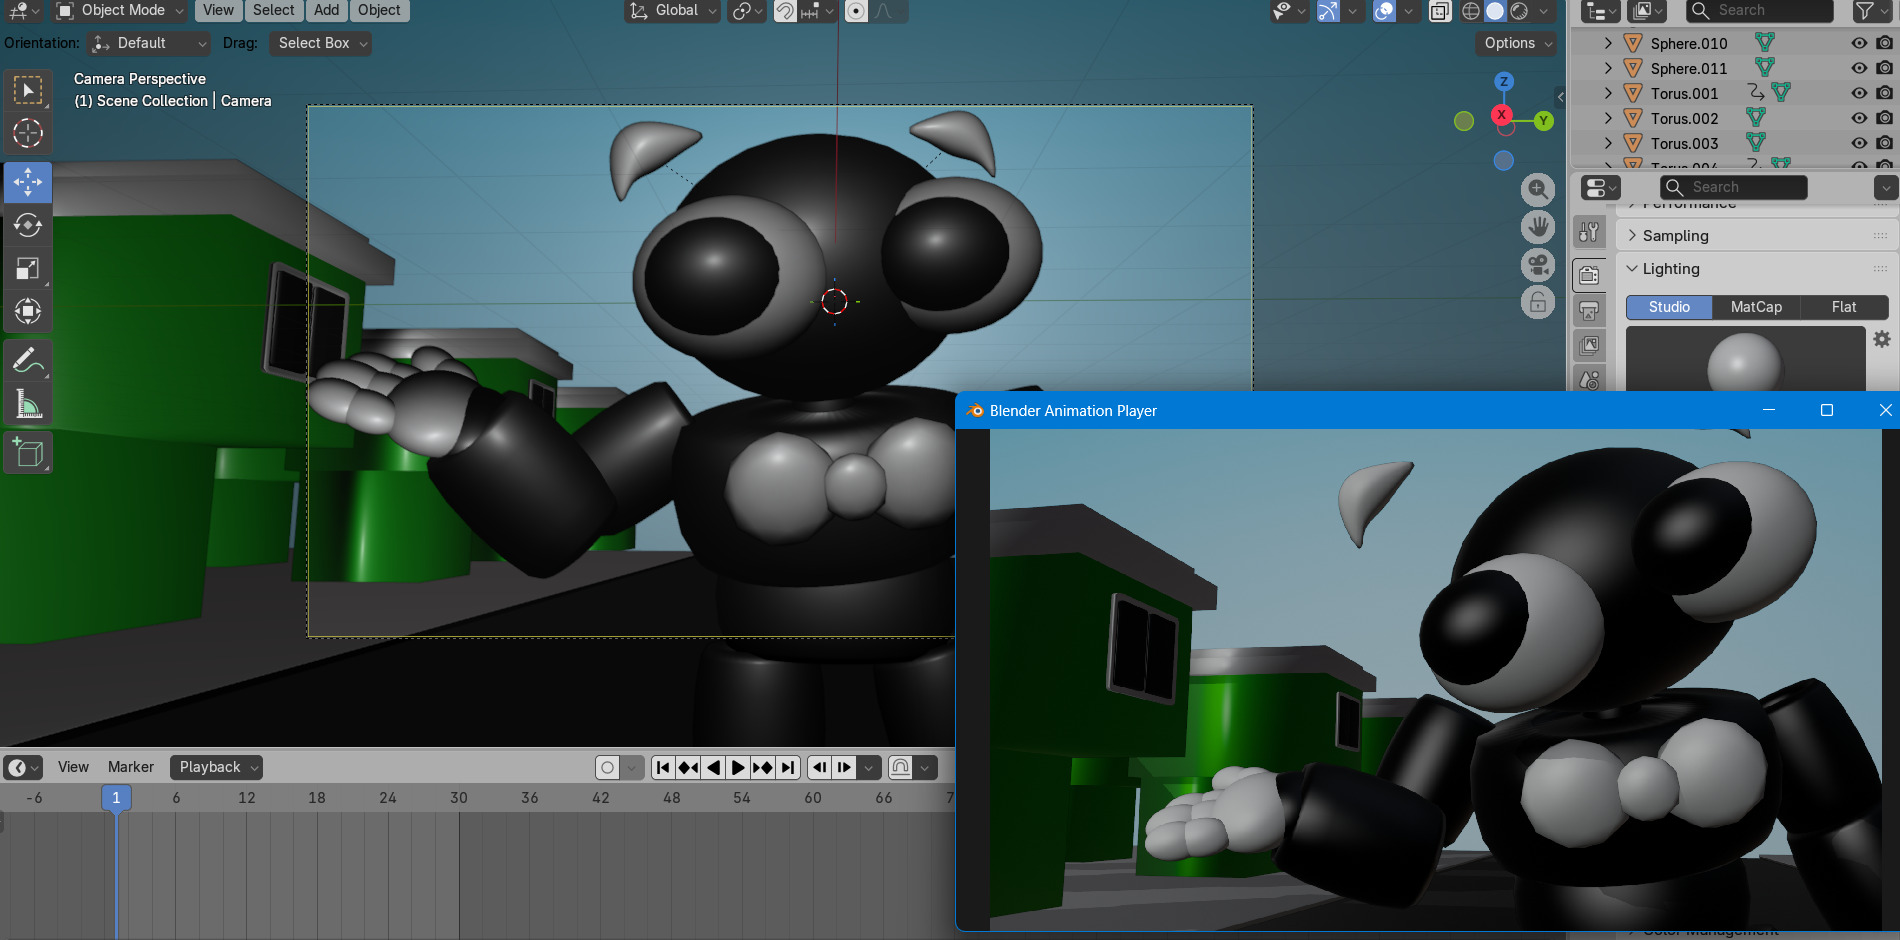Expand the Sampling panel
Image resolution: width=1900 pixels, height=940 pixels.
1675,236
